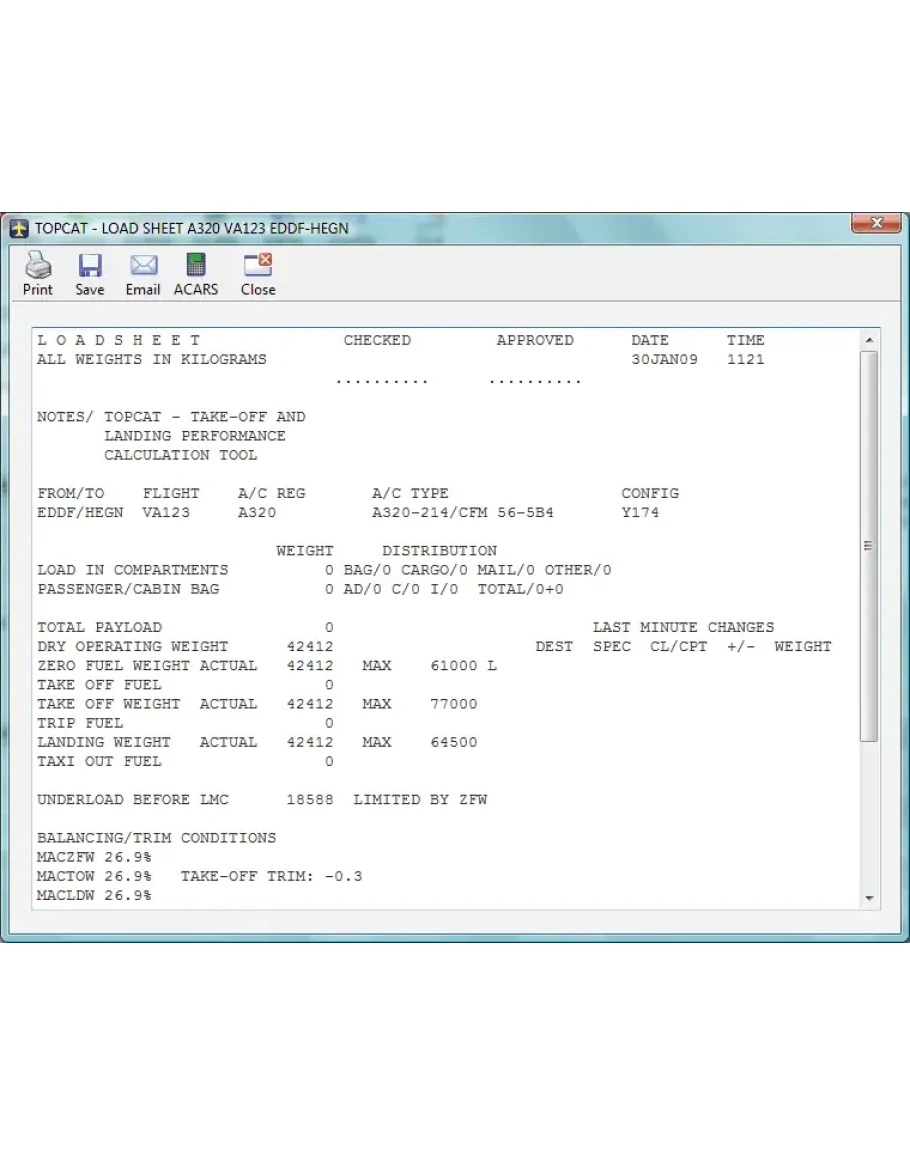Click the TOPCAT airplane icon in title bar
Viewport: 910px width, 1155px height.
coord(19,229)
